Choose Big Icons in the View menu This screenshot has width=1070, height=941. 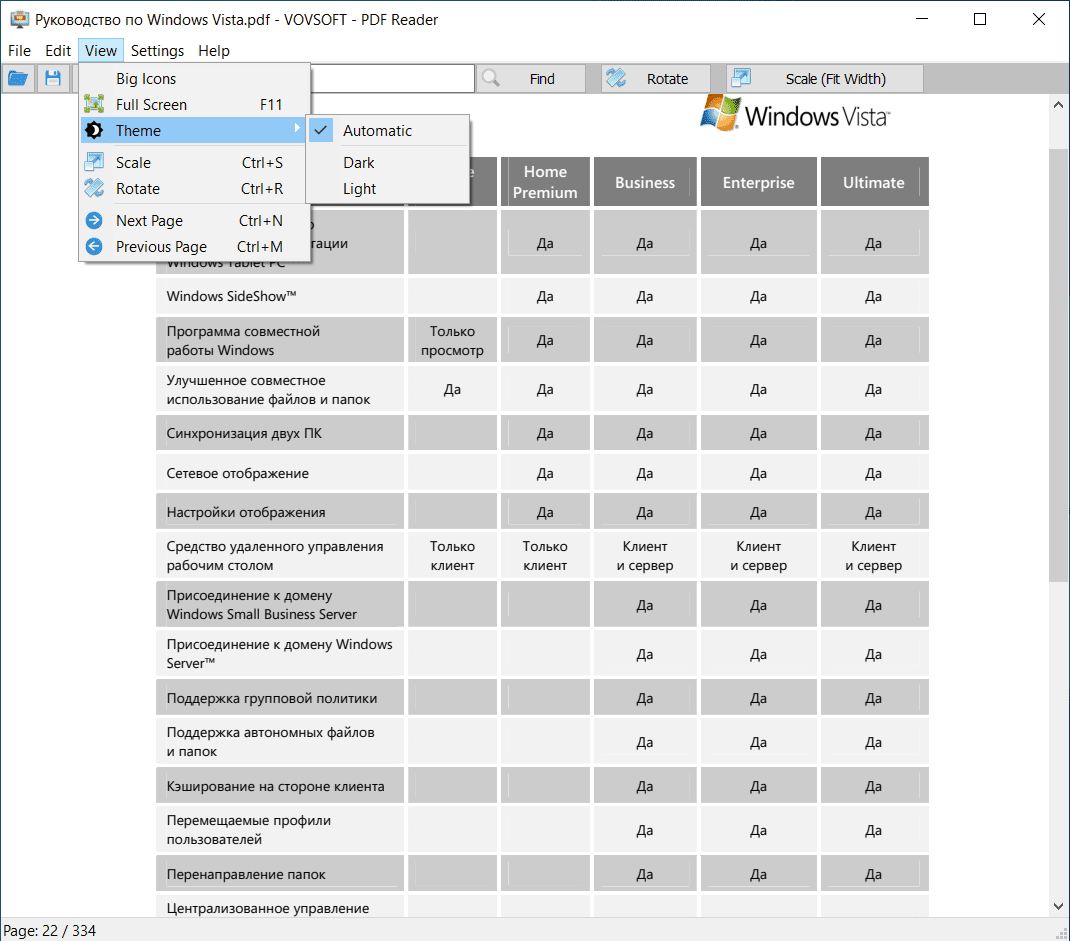coord(194,78)
